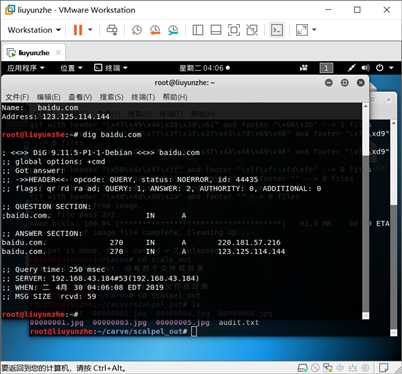
Task: Open the 编辑(E) menu in terminal
Action: (49, 97)
